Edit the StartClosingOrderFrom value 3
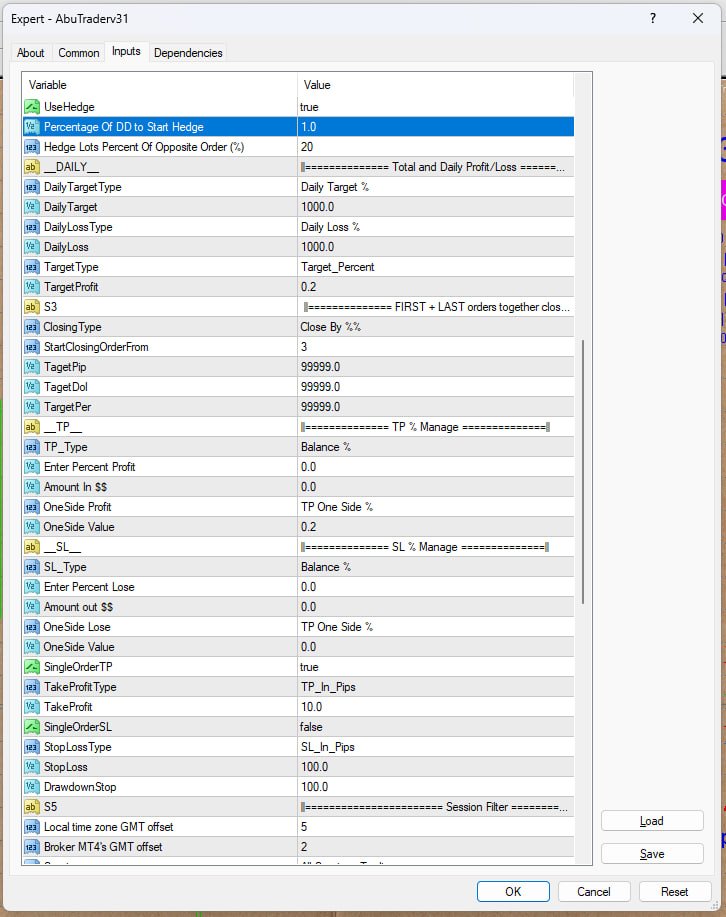The width and height of the screenshot is (726, 917). (436, 347)
